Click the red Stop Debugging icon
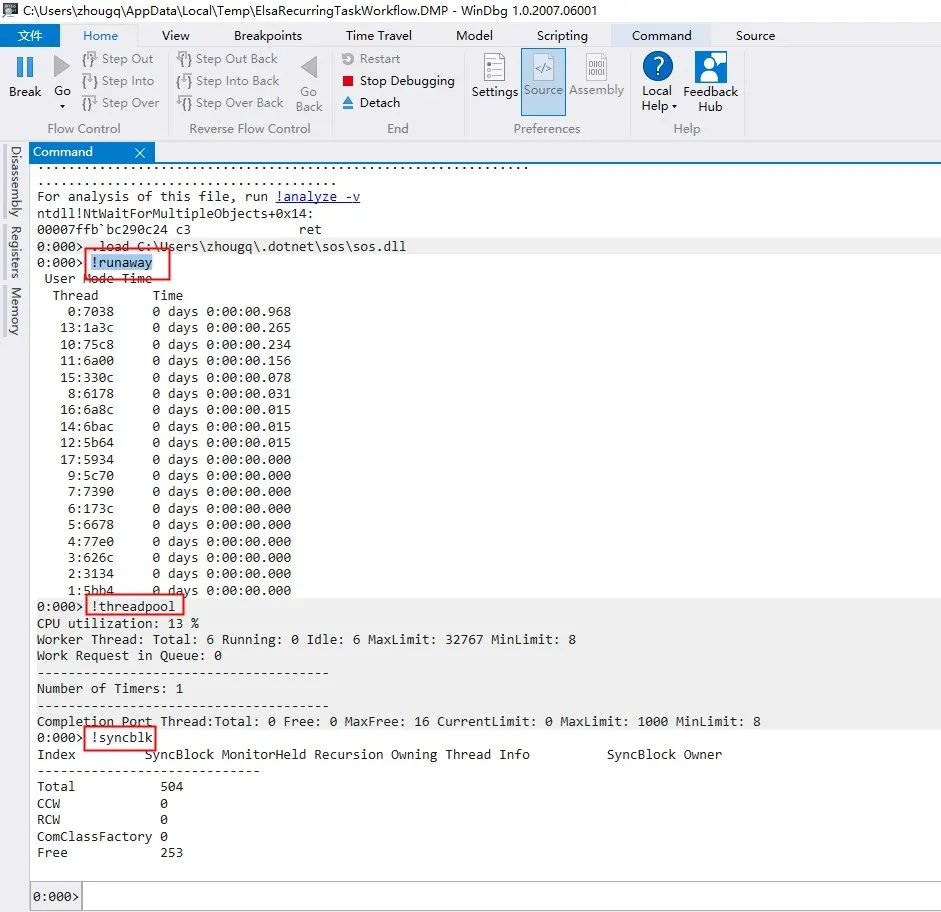This screenshot has height=912, width=941. click(347, 80)
